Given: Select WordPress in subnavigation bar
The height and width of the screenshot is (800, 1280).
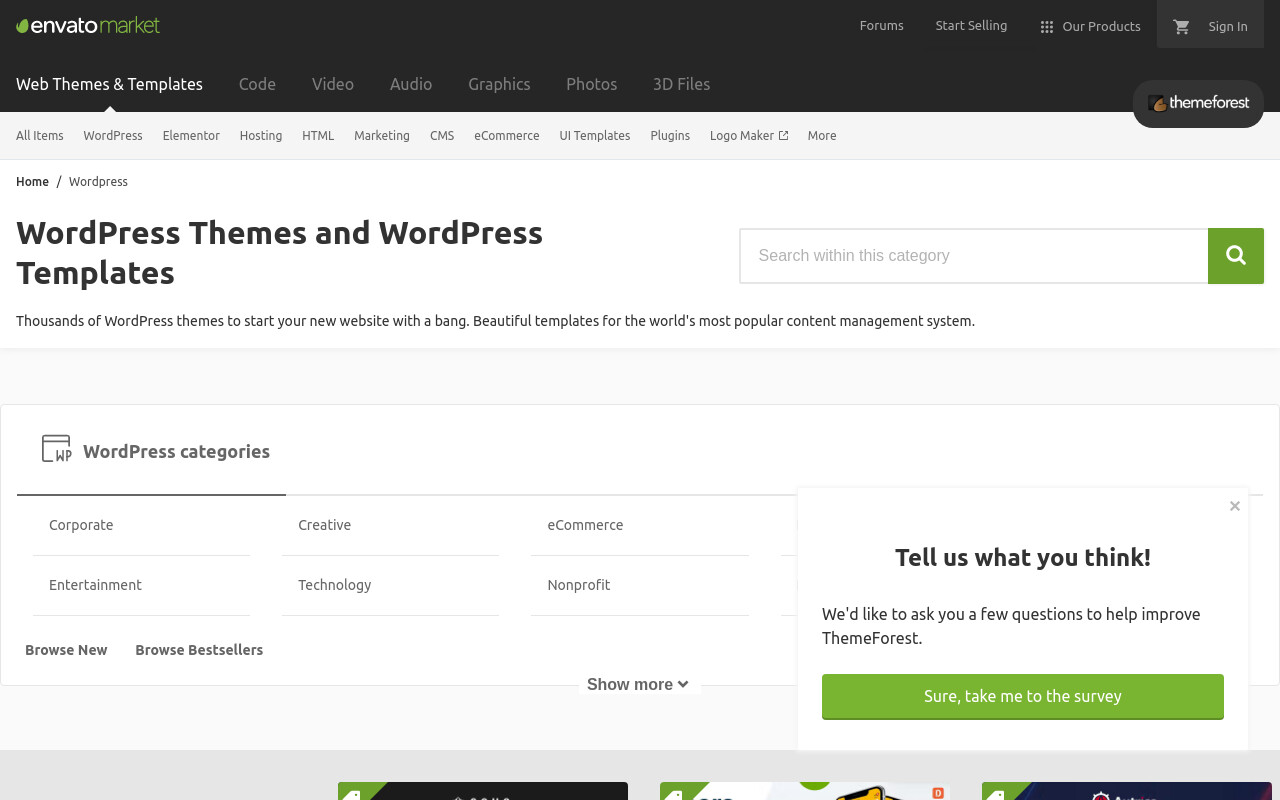Looking at the screenshot, I should [113, 136].
